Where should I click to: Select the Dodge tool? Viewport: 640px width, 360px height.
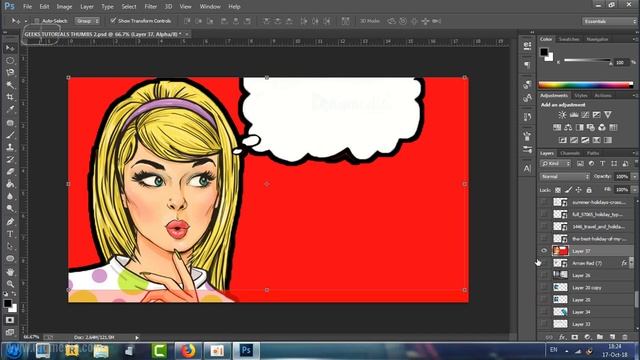(10, 209)
